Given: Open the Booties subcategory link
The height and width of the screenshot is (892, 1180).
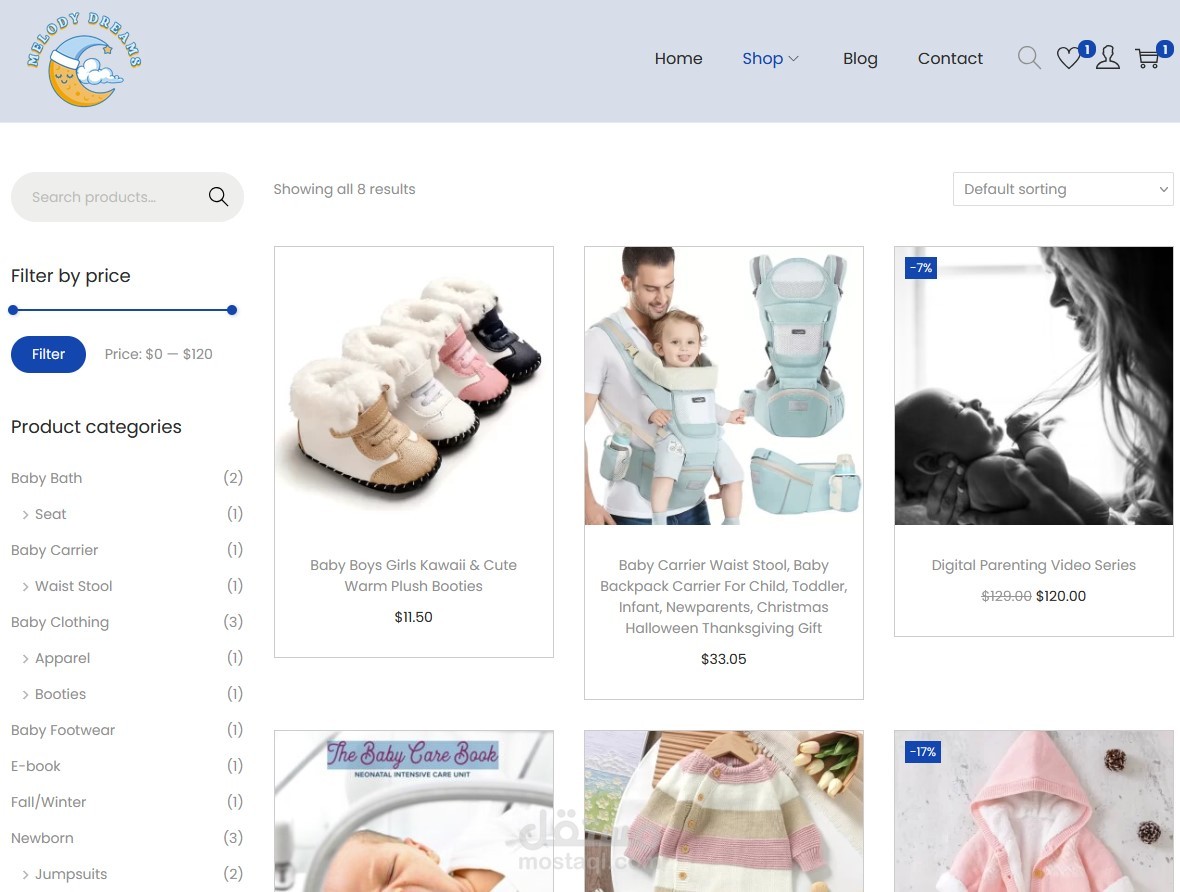Looking at the screenshot, I should coord(60,694).
